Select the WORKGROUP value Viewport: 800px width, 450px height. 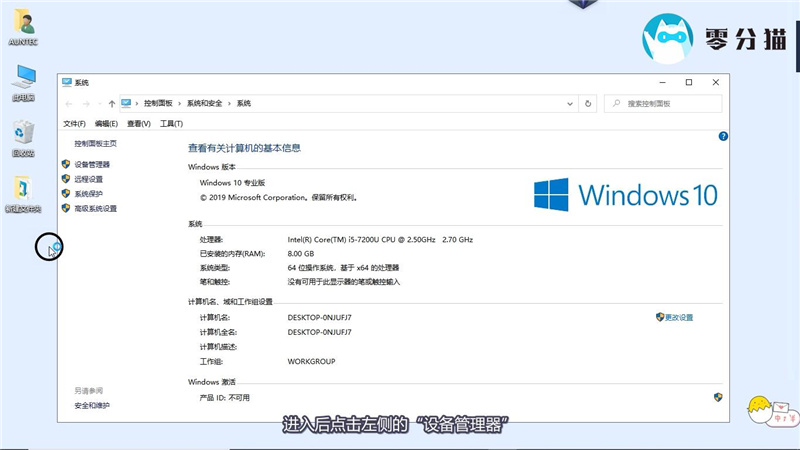311,361
